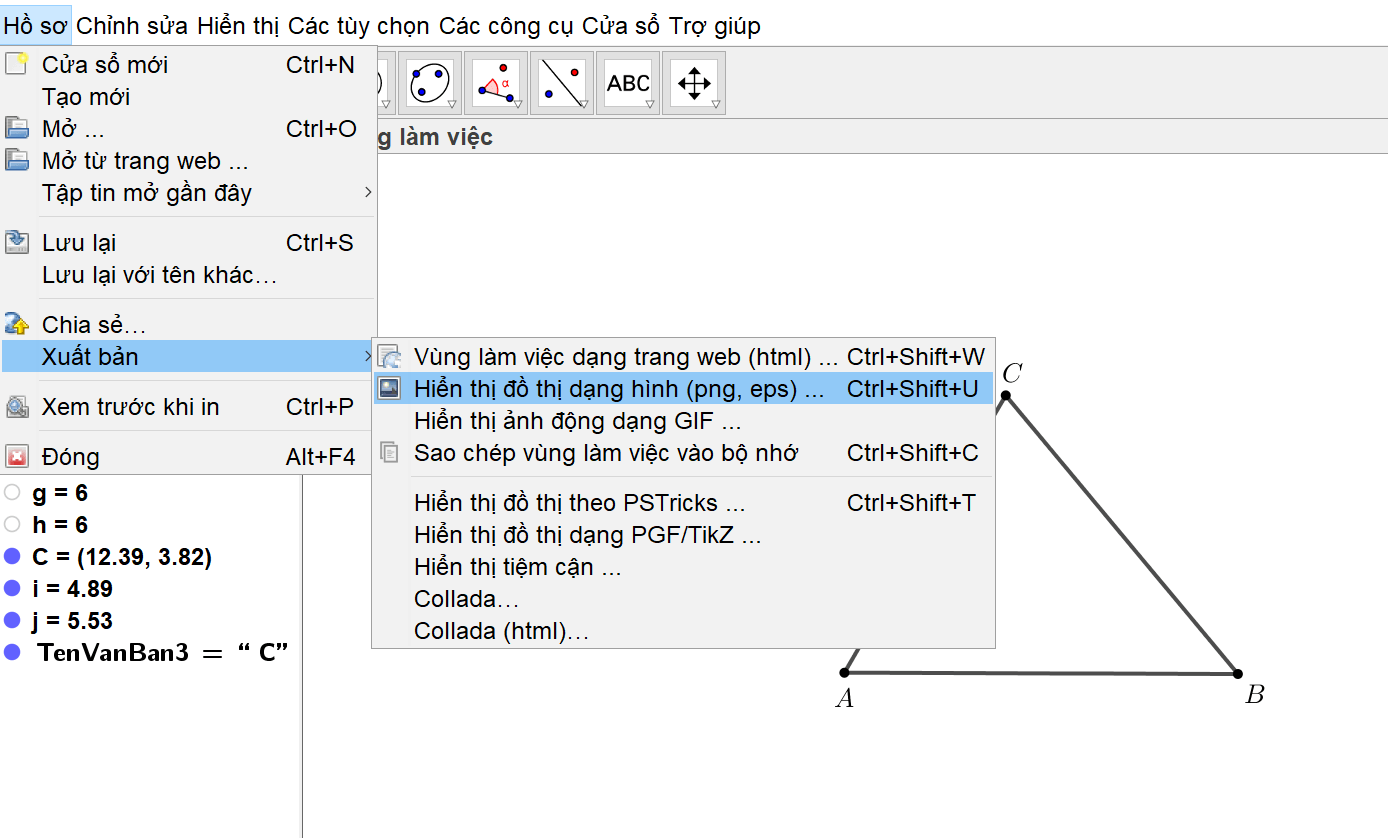
Task: Open the Hồ sơ menu
Action: (35, 26)
